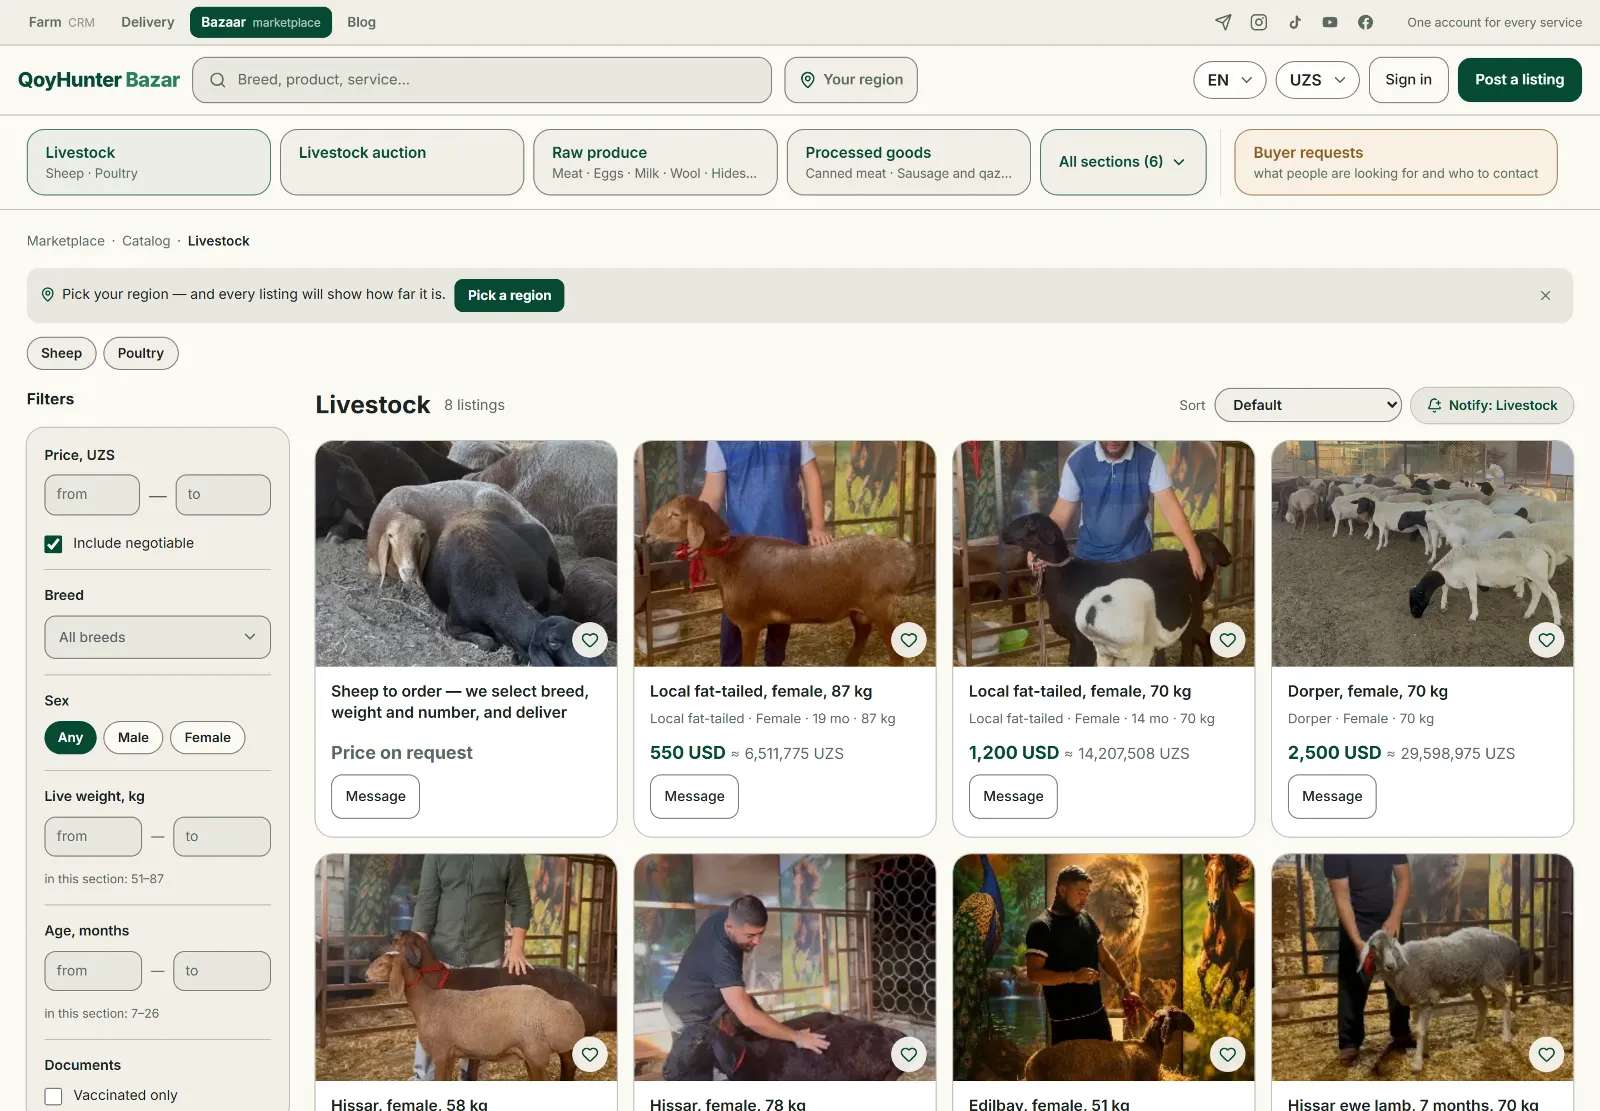
Task: Open the EN language dropdown
Action: (x=1230, y=80)
